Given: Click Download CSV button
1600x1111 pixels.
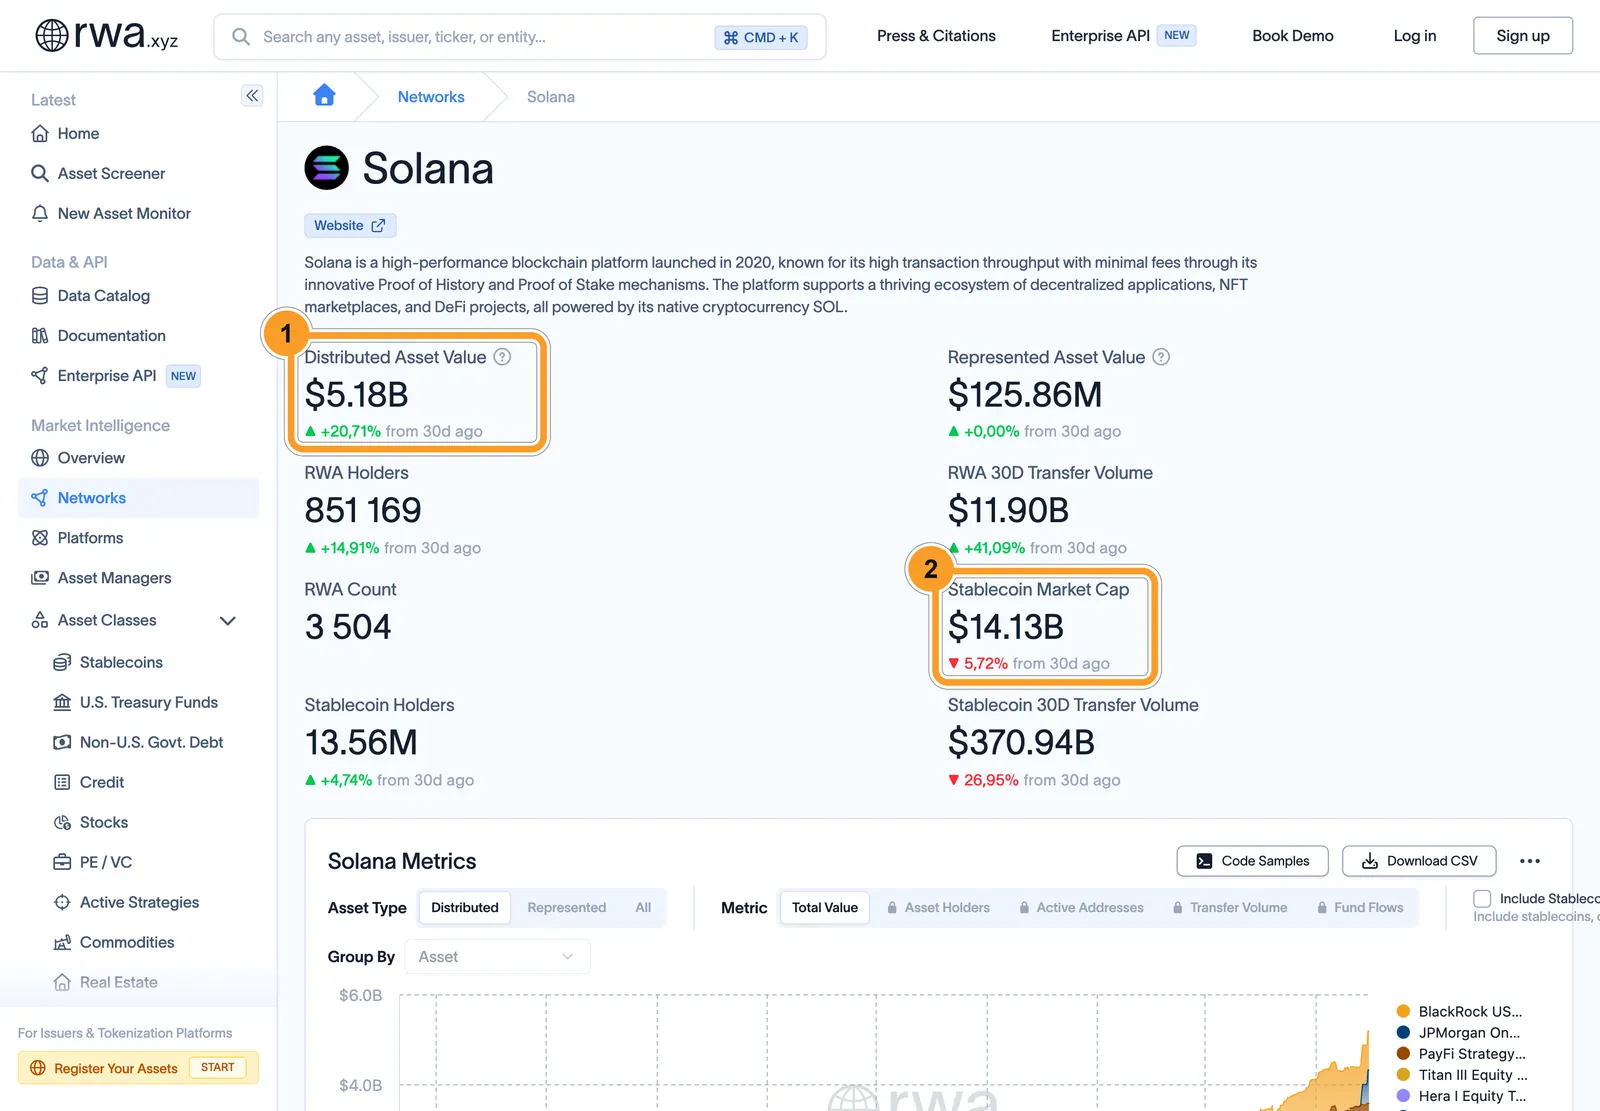Looking at the screenshot, I should [1419, 861].
